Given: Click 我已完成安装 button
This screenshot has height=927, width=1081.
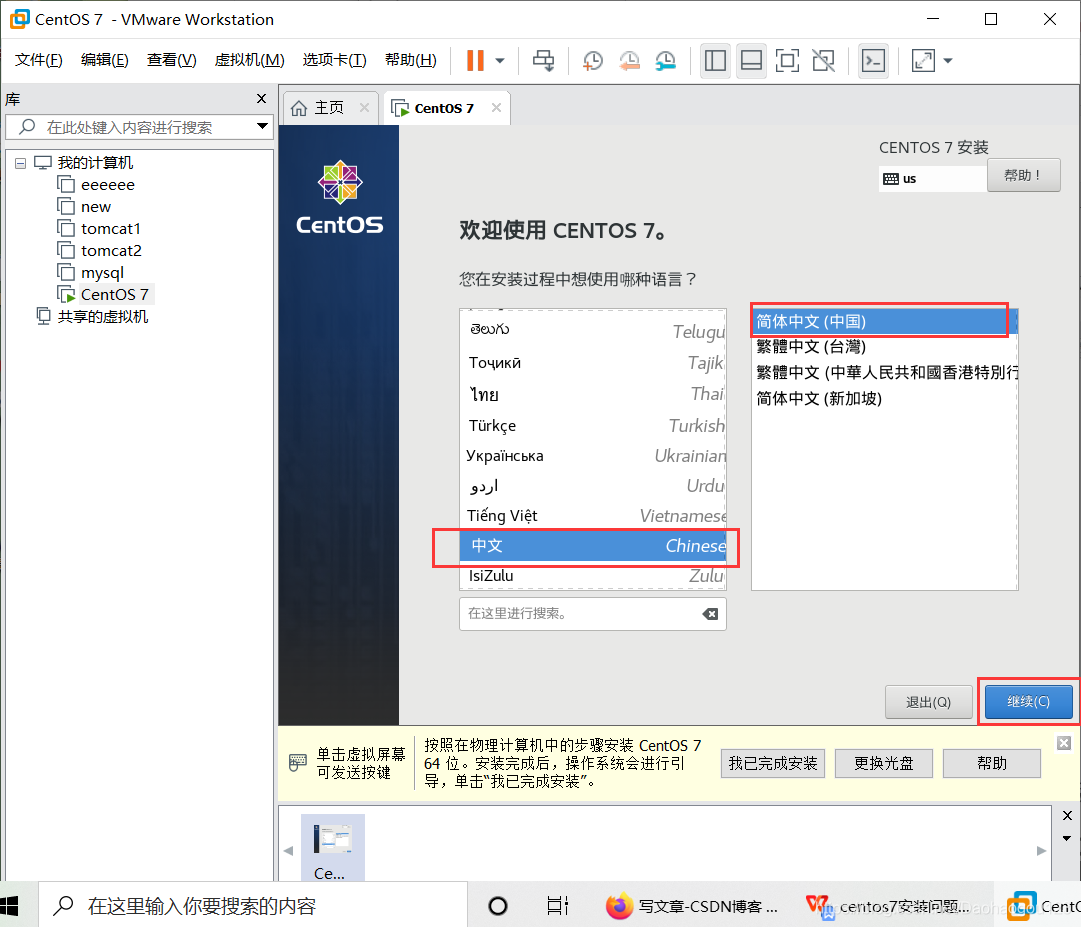Looking at the screenshot, I should pyautogui.click(x=773, y=764).
